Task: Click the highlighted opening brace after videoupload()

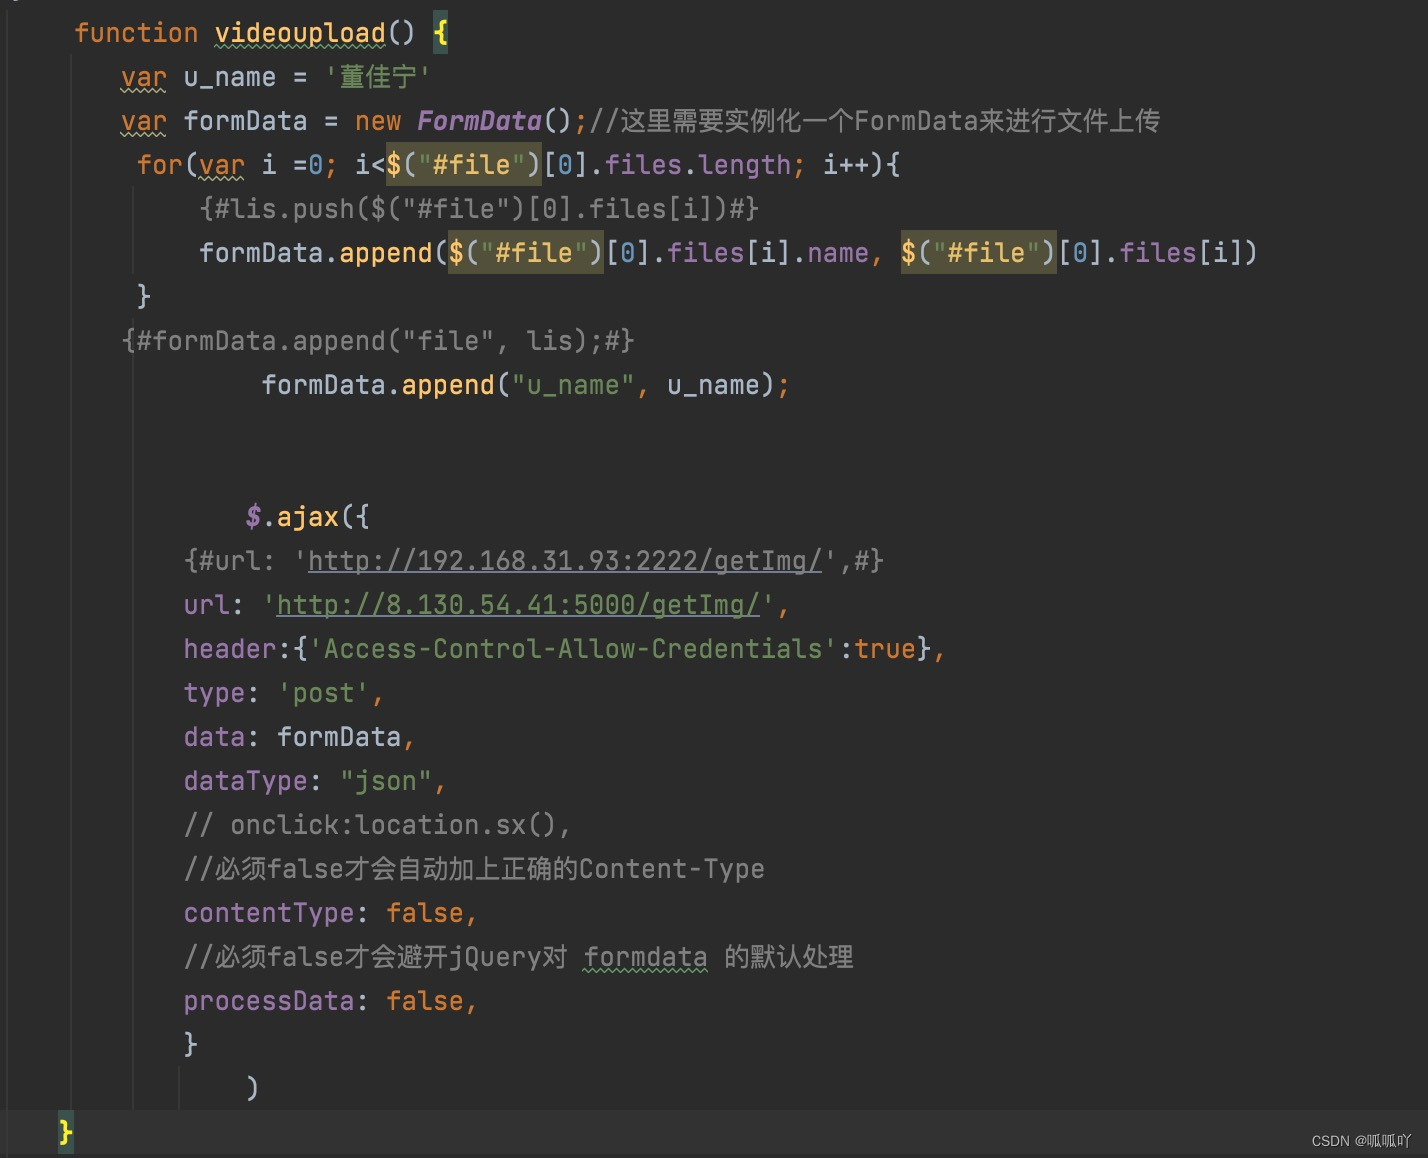Action: [x=440, y=33]
